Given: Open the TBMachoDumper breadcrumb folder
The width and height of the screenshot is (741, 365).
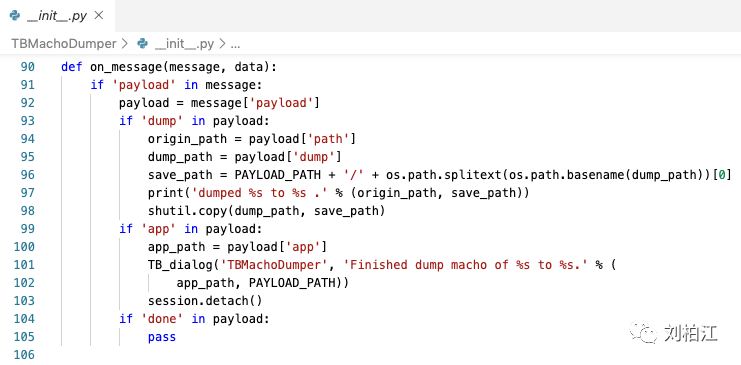Looking at the screenshot, I should tap(64, 44).
